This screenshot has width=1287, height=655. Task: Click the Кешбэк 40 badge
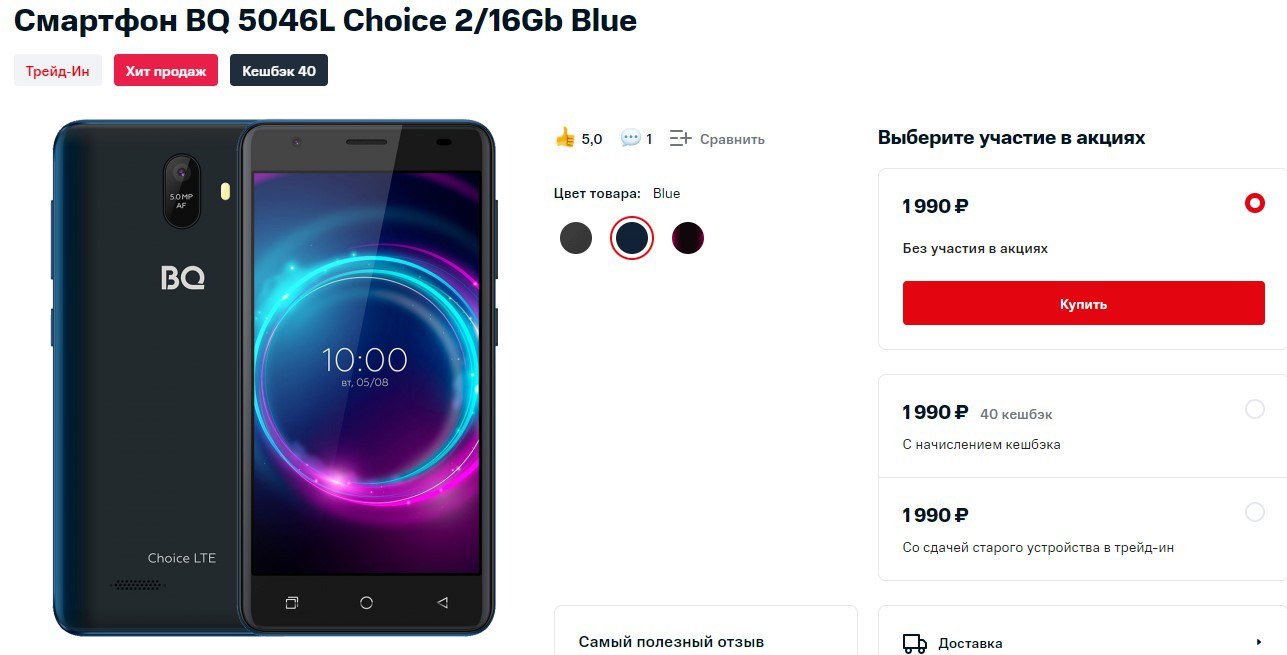279,71
